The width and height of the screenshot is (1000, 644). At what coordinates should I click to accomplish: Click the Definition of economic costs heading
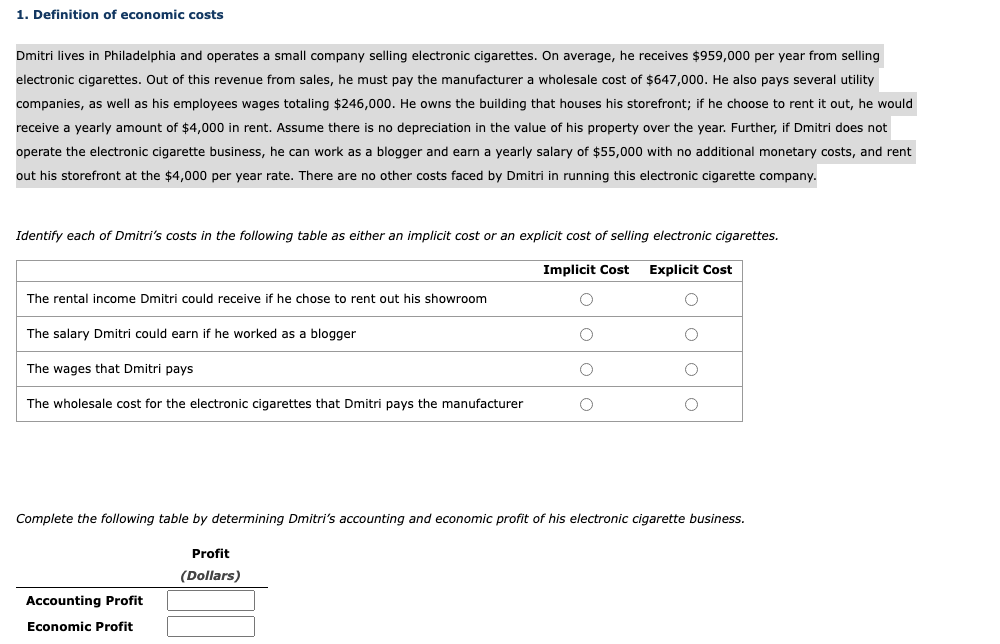119,14
